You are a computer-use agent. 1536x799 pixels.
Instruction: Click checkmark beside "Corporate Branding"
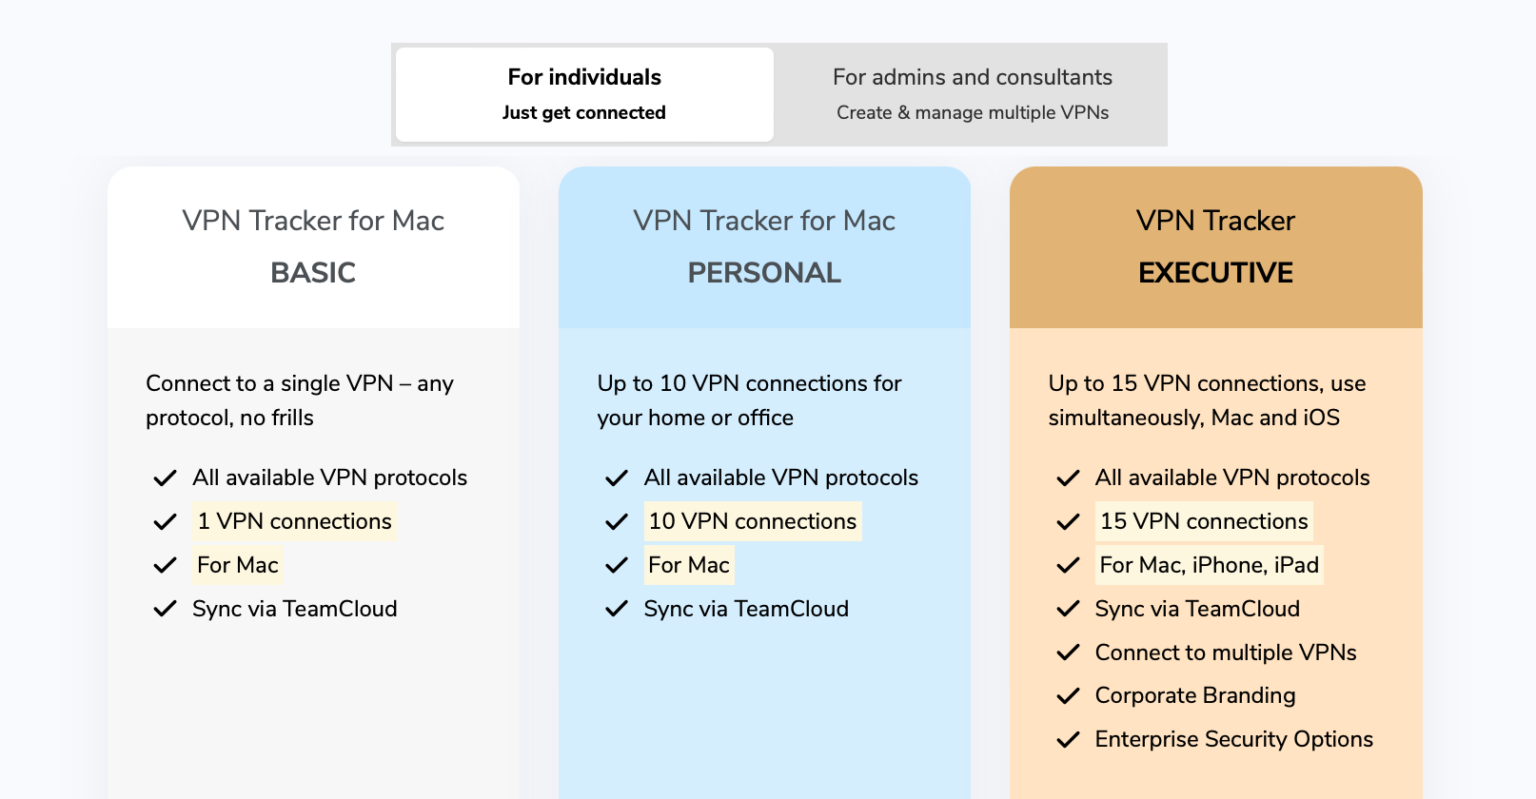(x=1068, y=696)
